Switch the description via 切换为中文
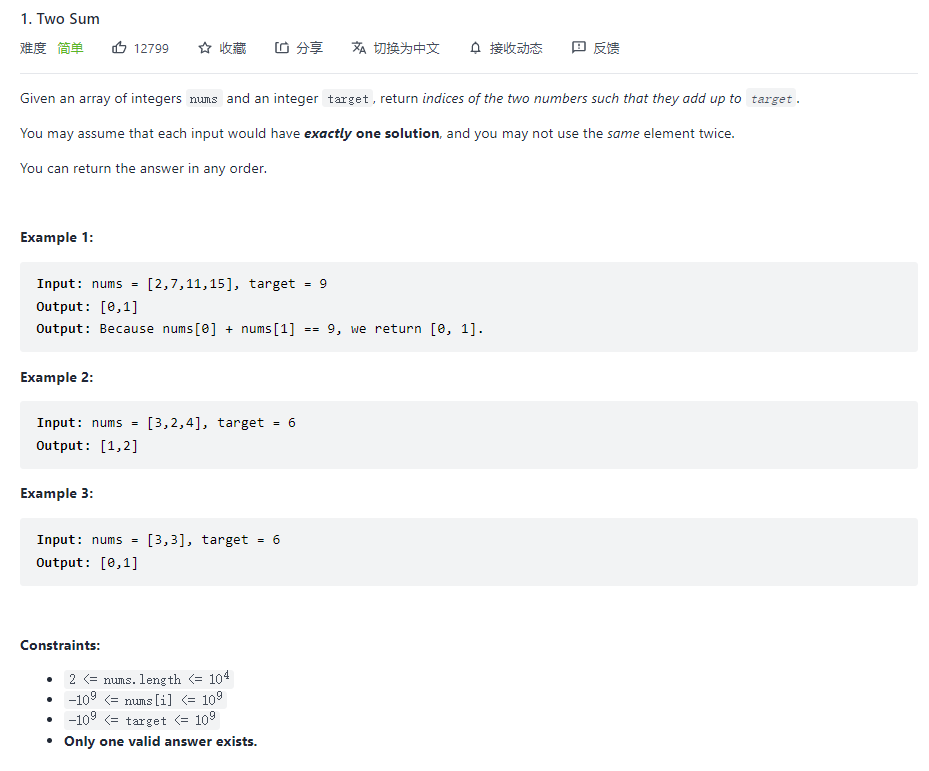 (406, 48)
